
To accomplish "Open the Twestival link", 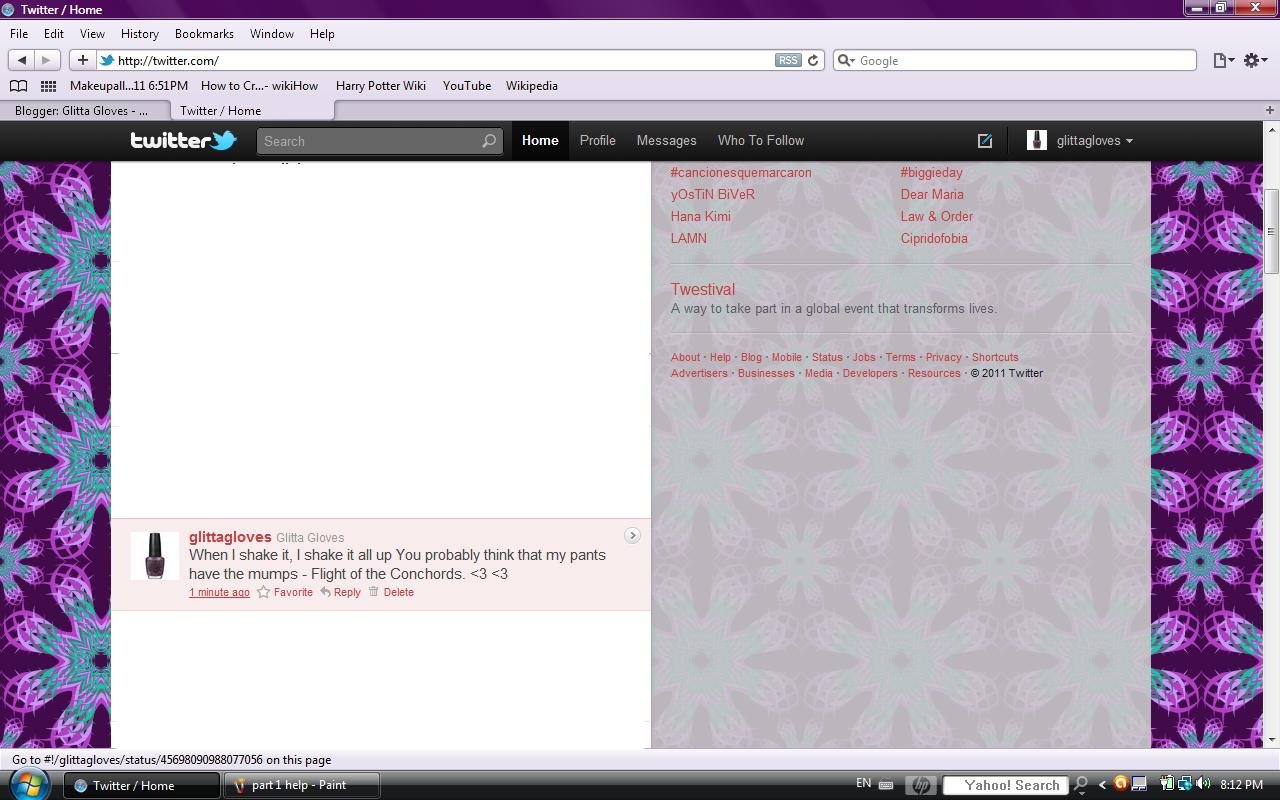I will point(702,289).
